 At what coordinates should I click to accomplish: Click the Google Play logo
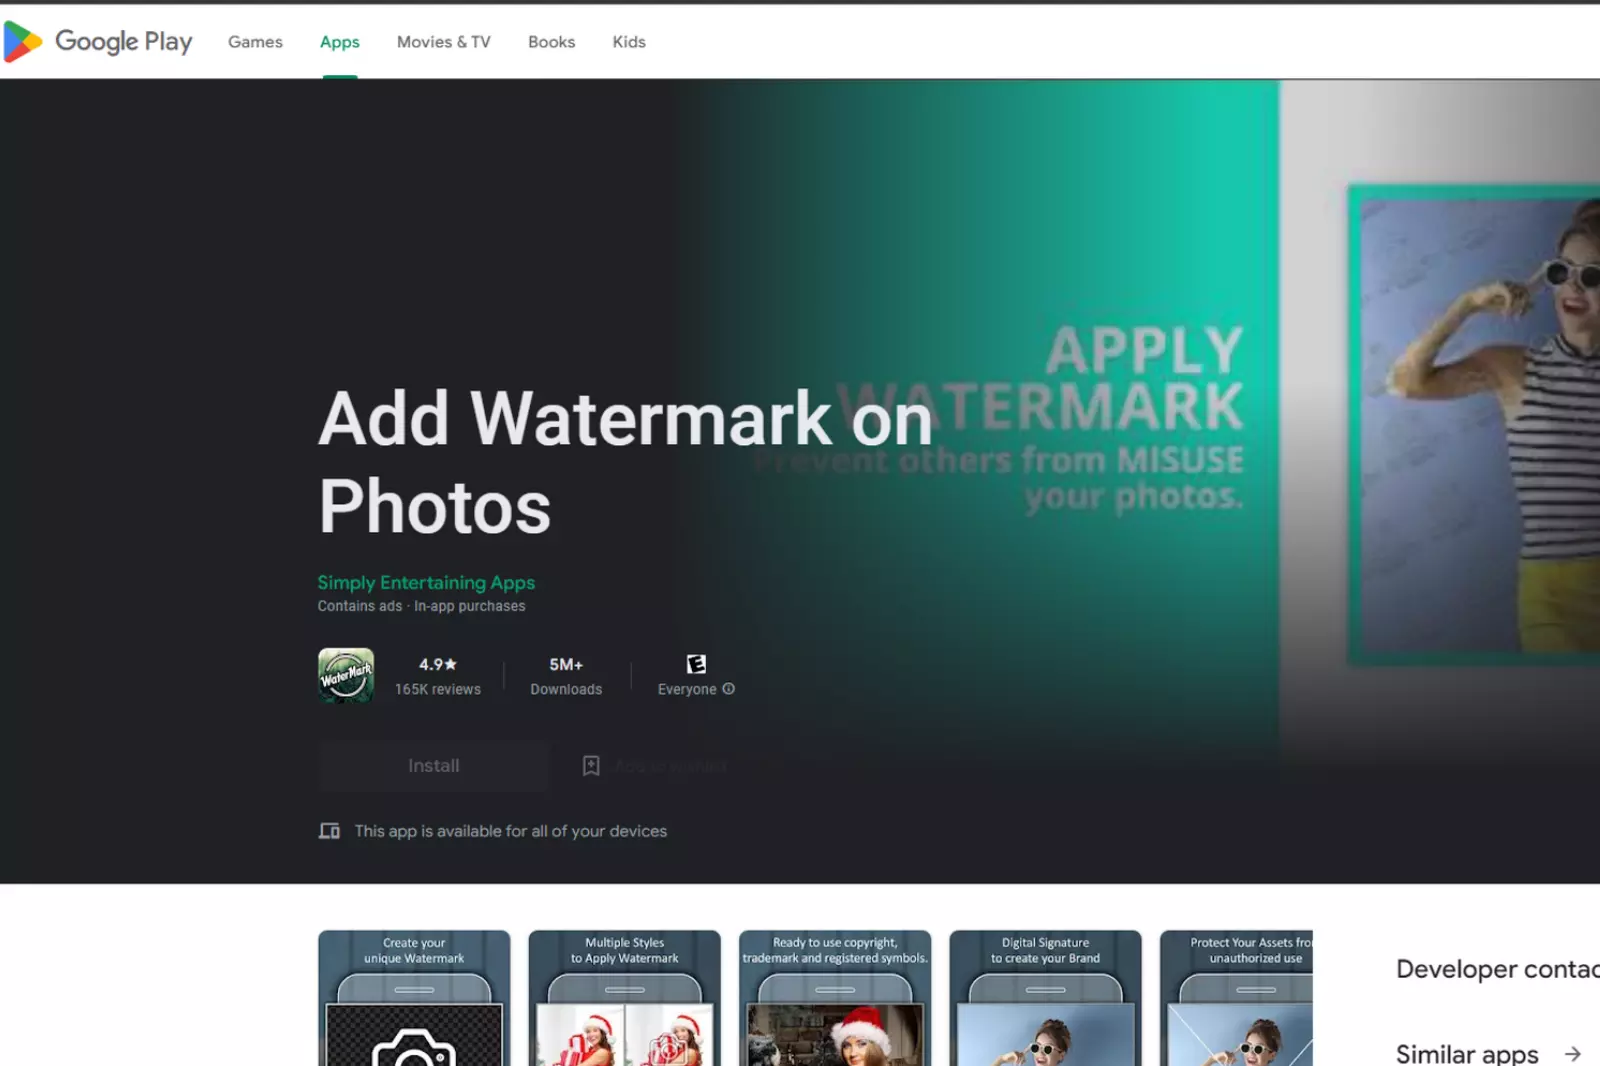click(x=98, y=41)
